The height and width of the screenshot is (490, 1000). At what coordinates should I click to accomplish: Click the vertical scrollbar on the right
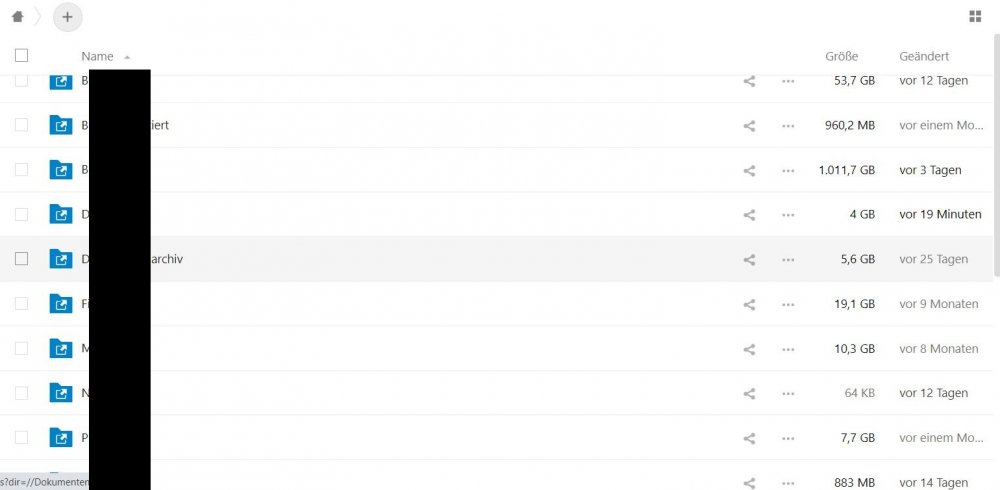[x=996, y=156]
